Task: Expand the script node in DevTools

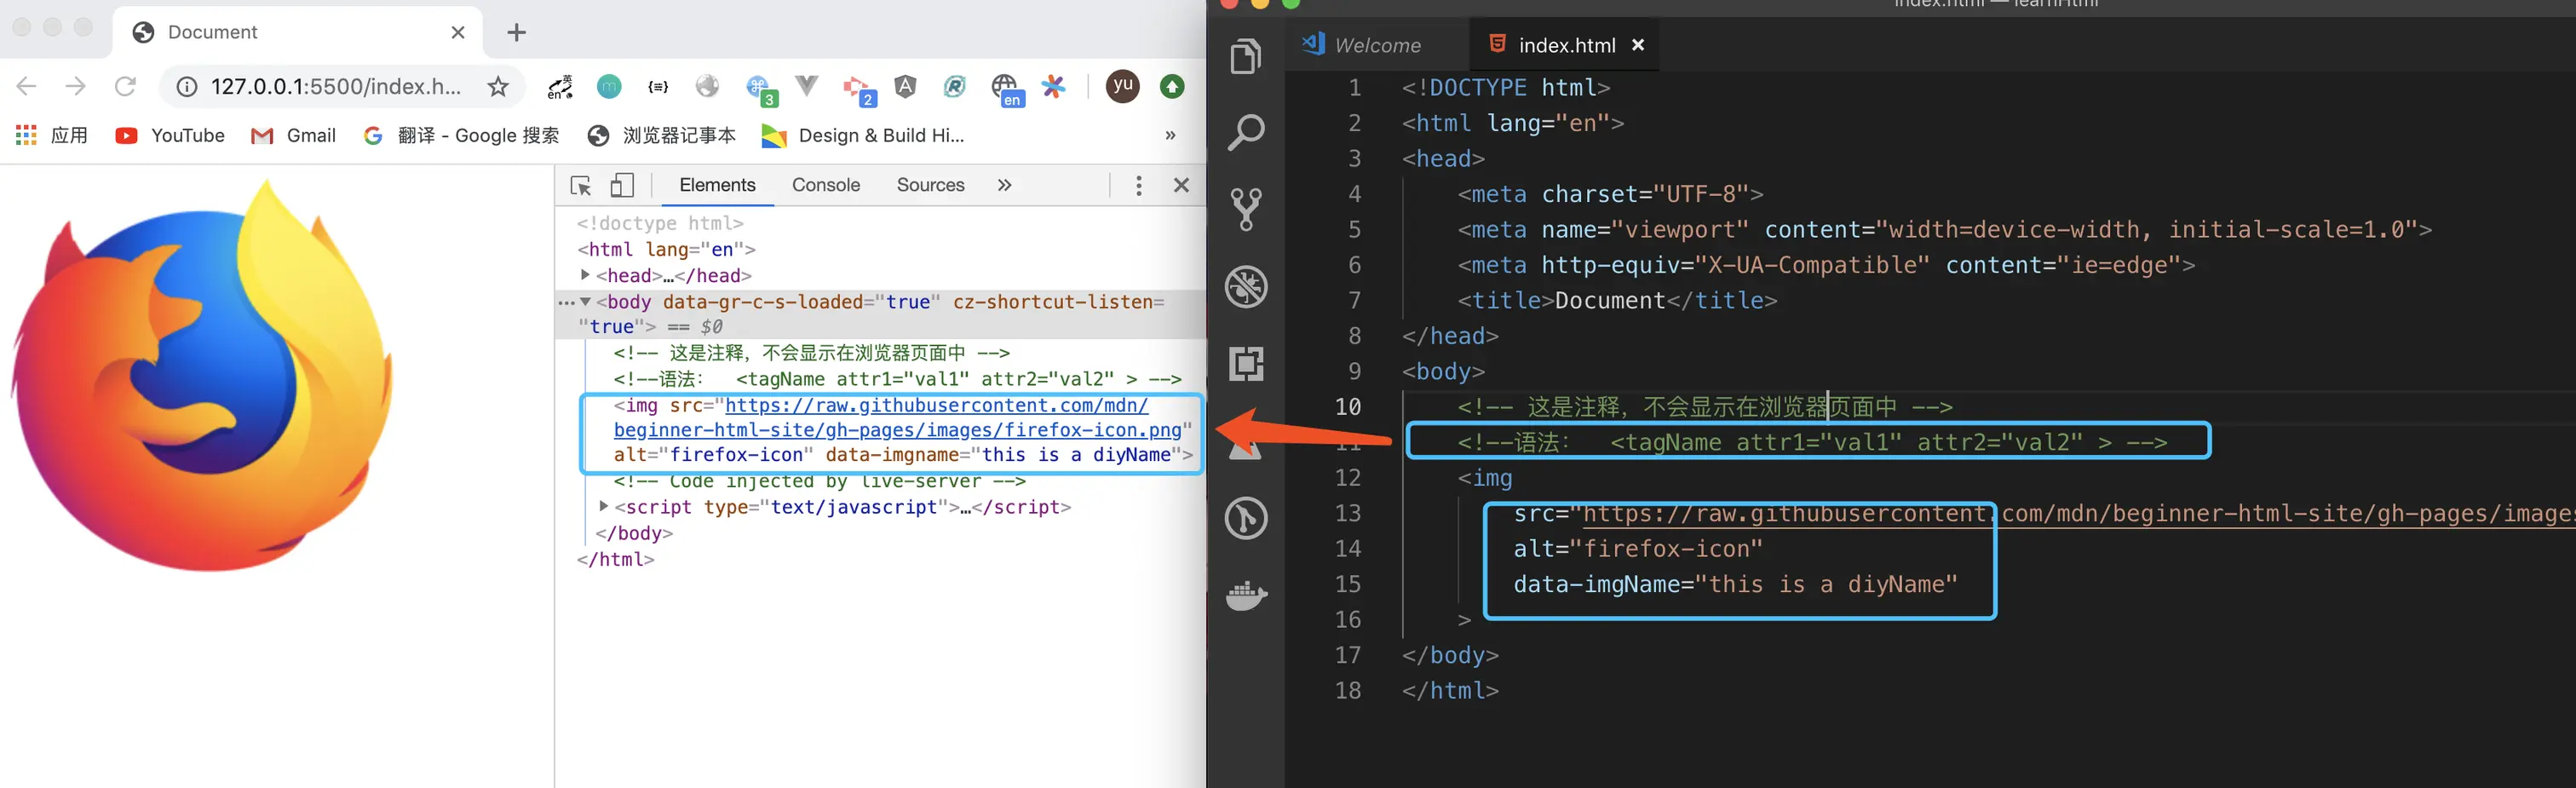Action: (603, 507)
